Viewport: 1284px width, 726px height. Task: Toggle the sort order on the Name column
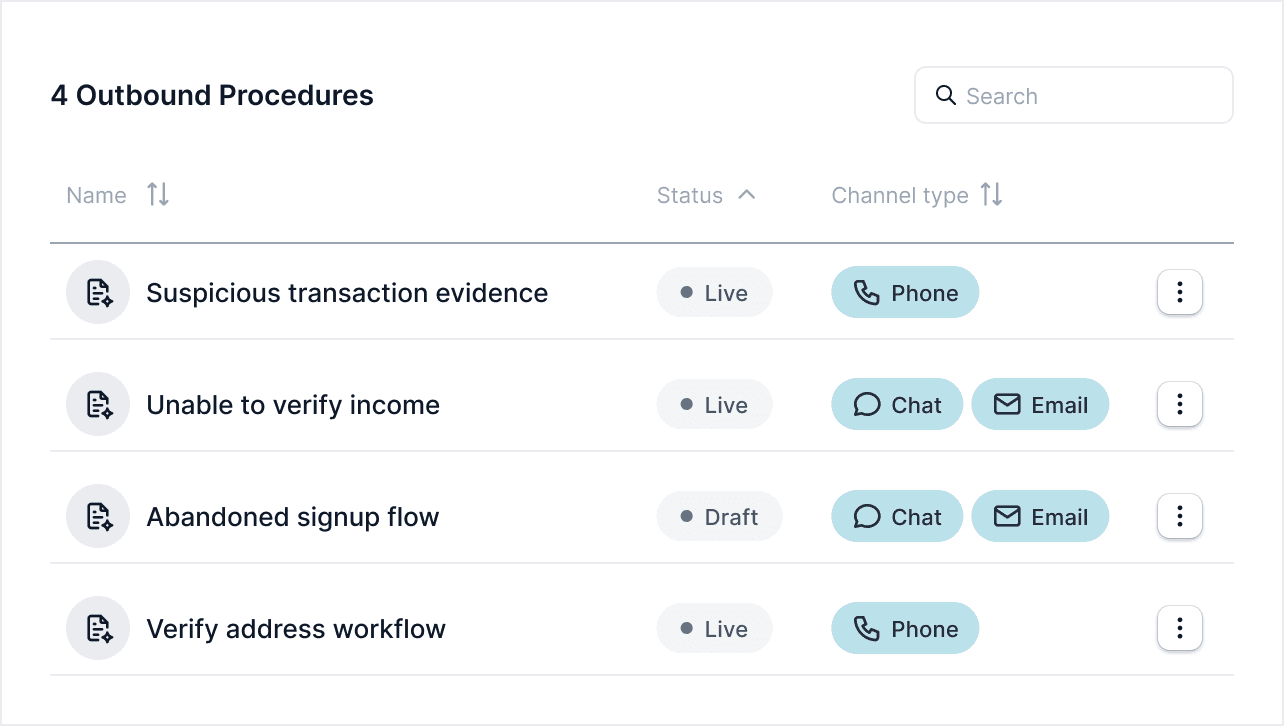[x=157, y=195]
